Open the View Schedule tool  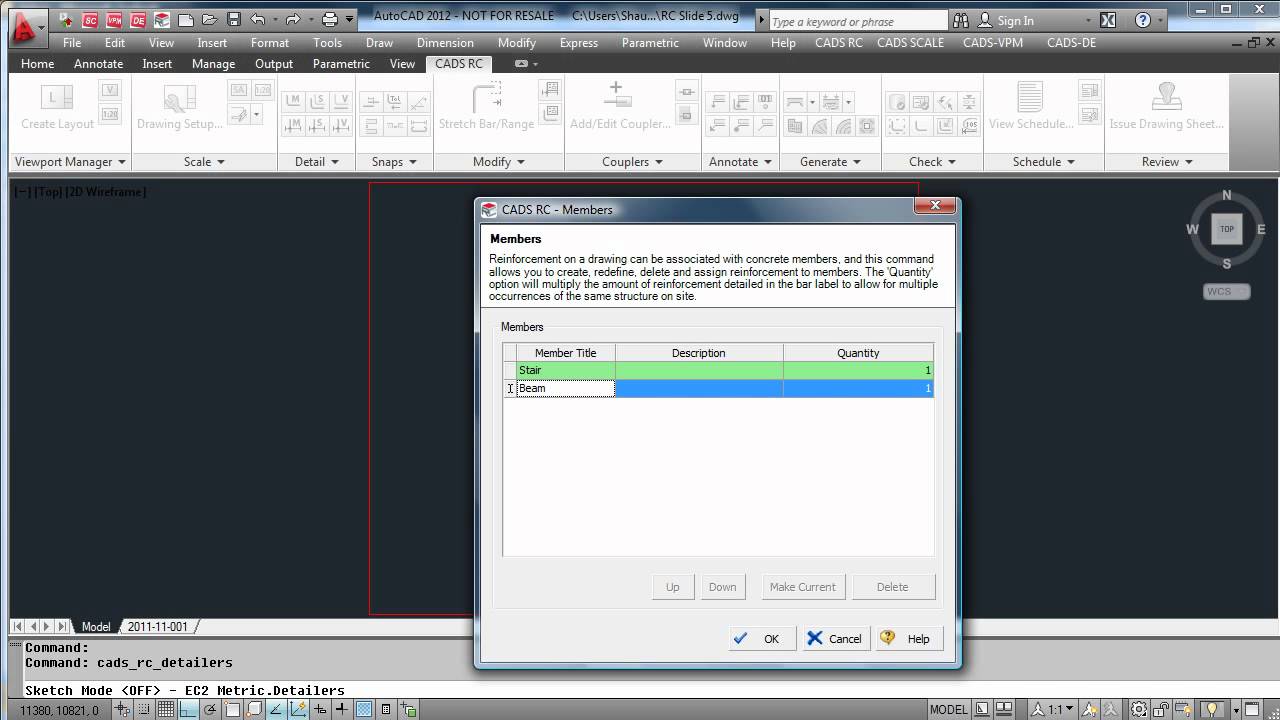pyautogui.click(x=1031, y=107)
